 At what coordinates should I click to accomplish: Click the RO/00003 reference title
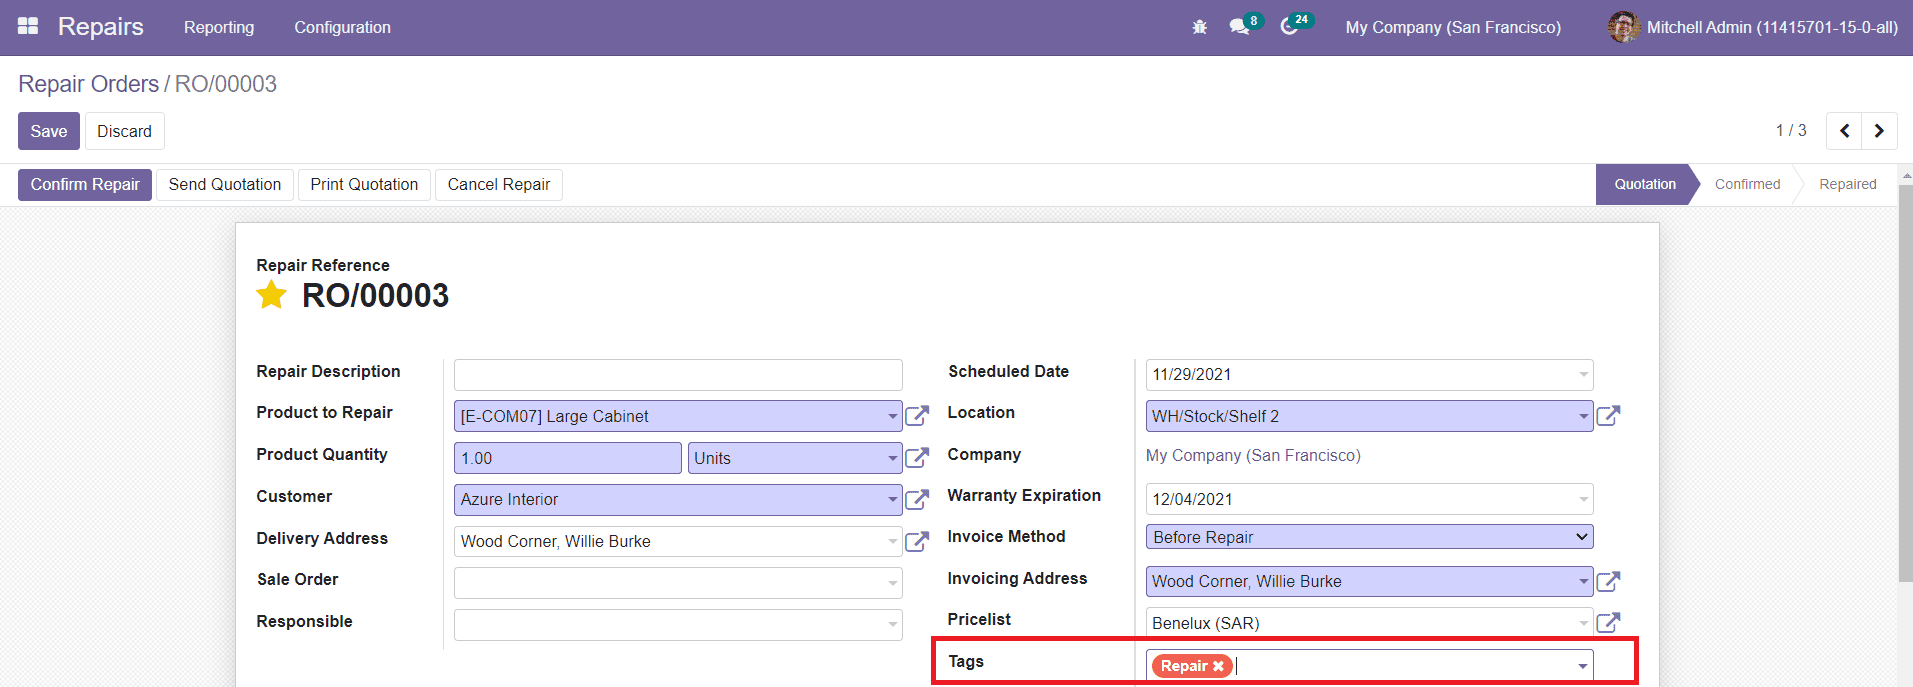click(x=375, y=296)
